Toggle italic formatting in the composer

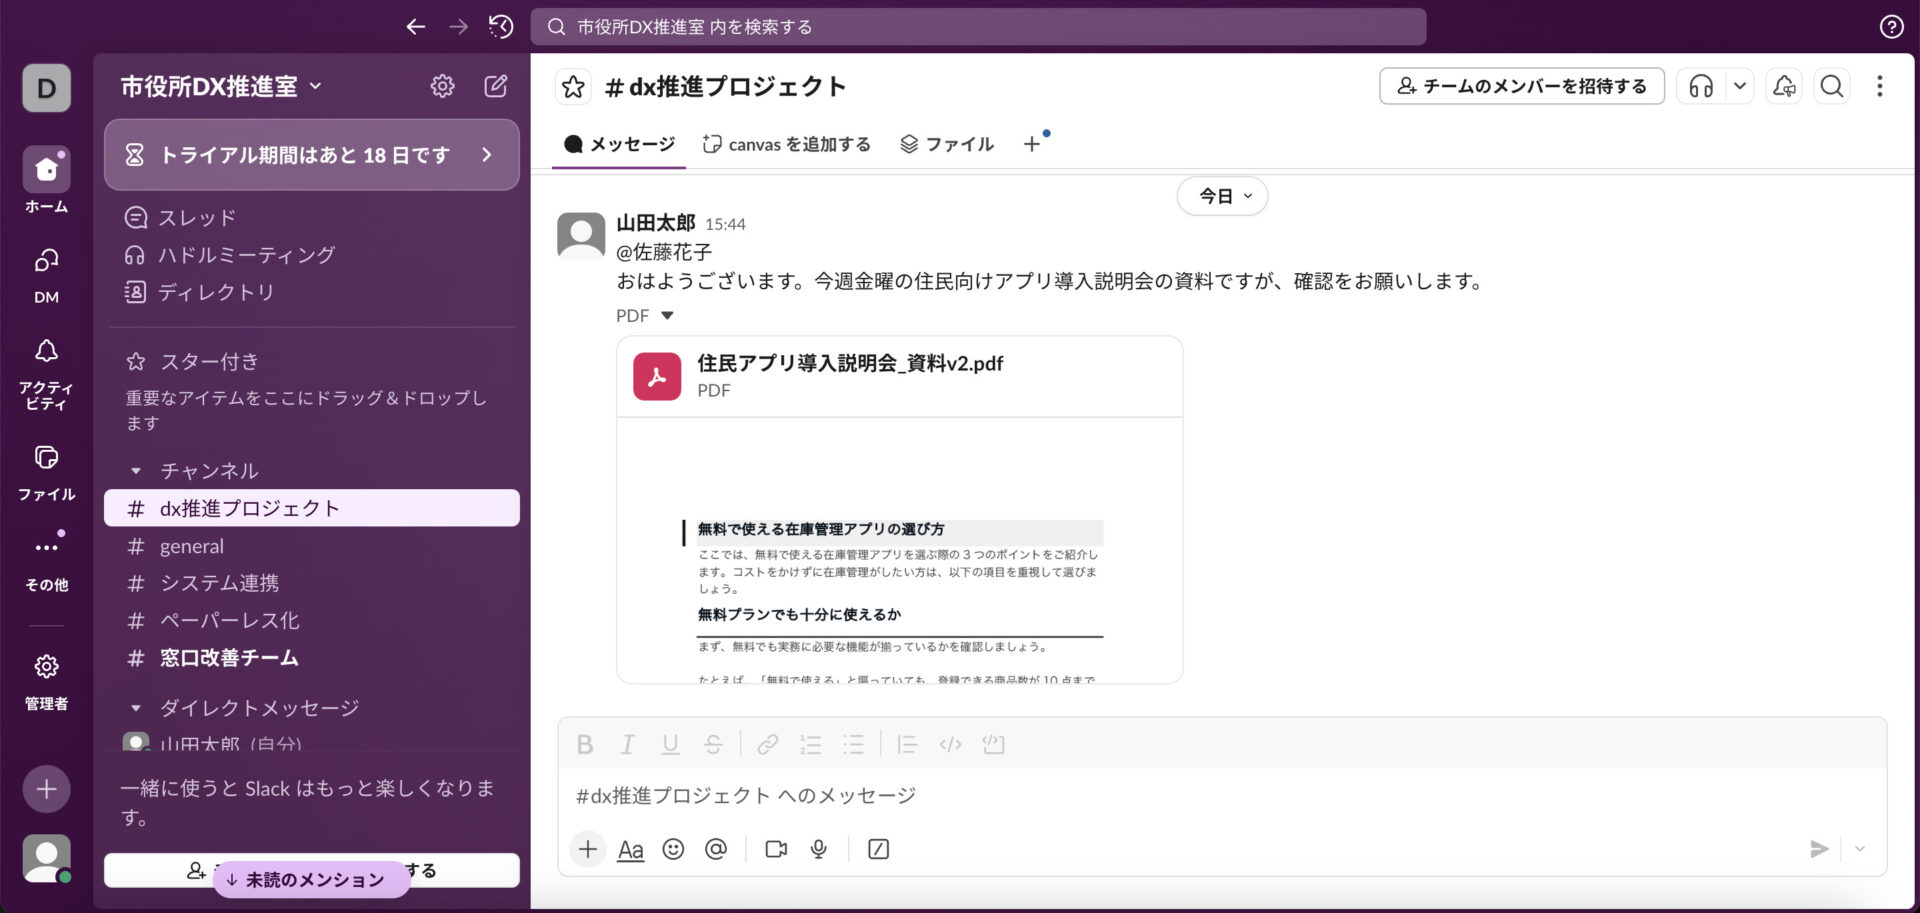[627, 744]
